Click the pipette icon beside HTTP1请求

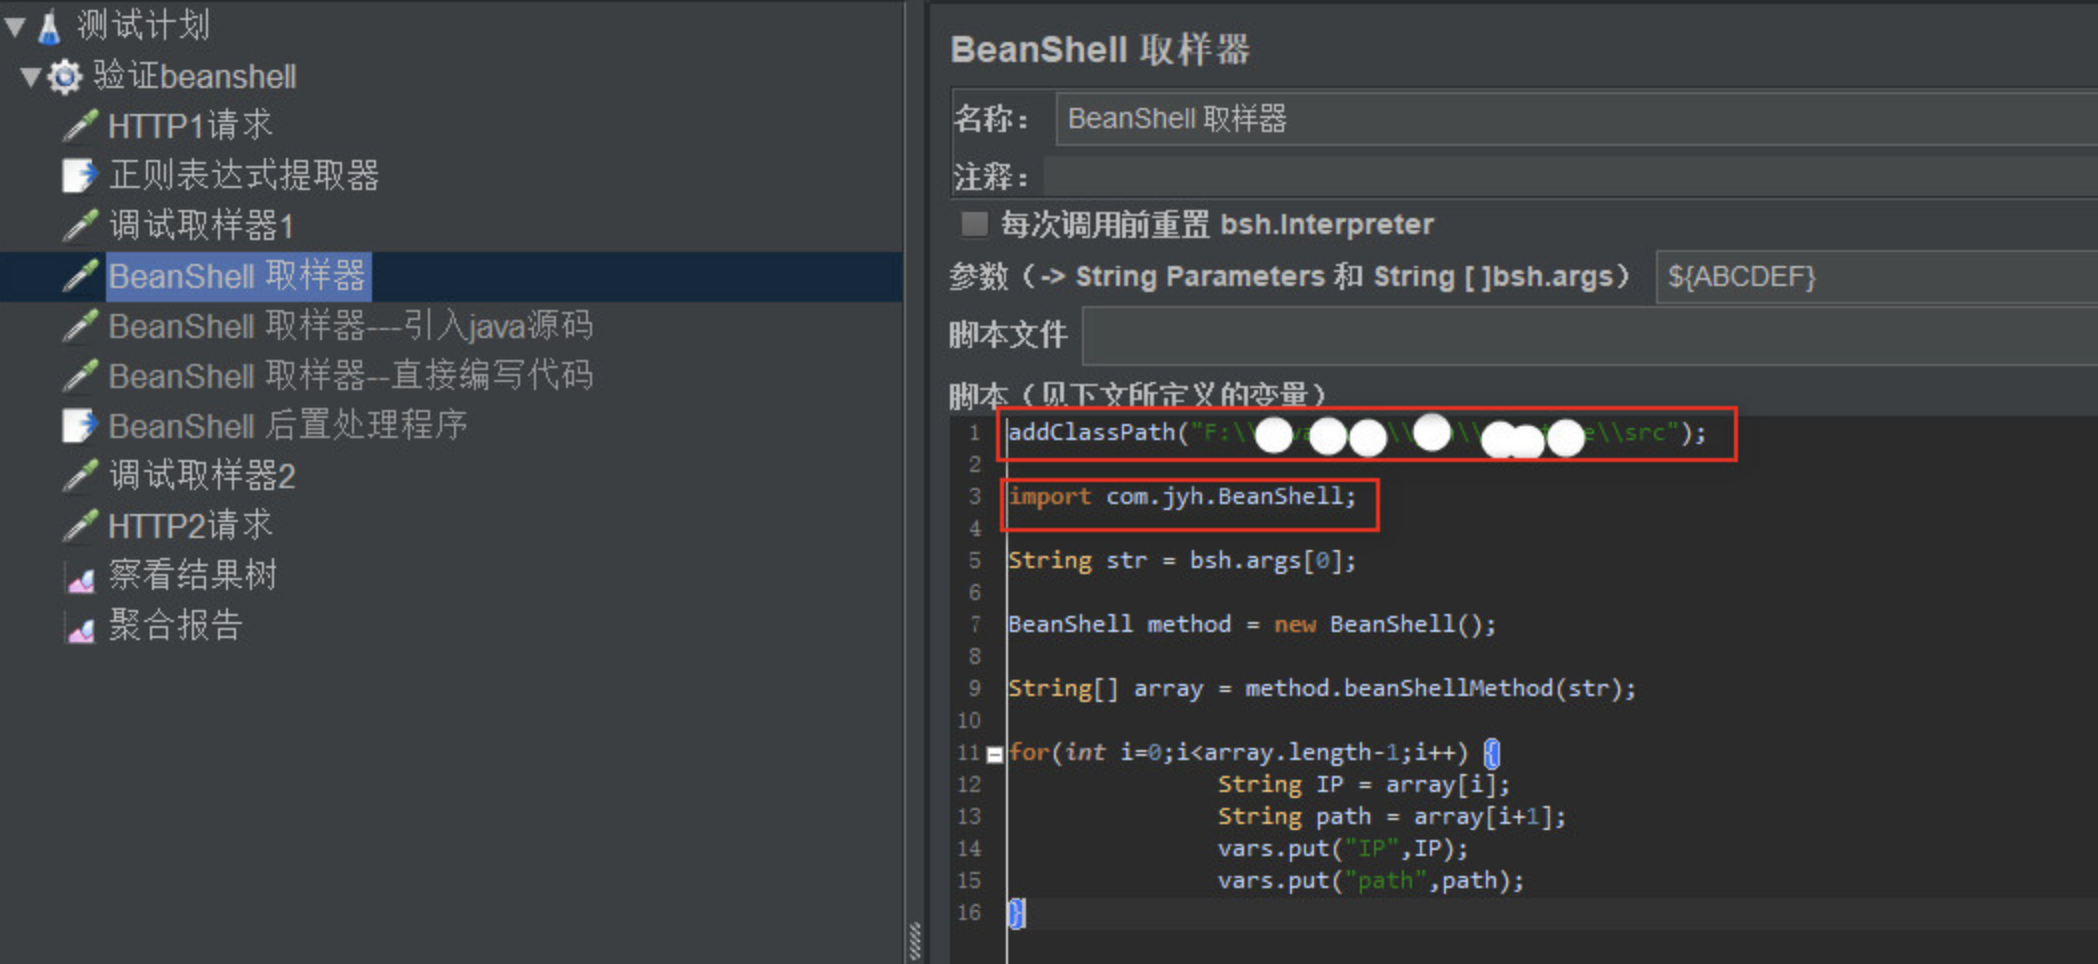tap(81, 126)
